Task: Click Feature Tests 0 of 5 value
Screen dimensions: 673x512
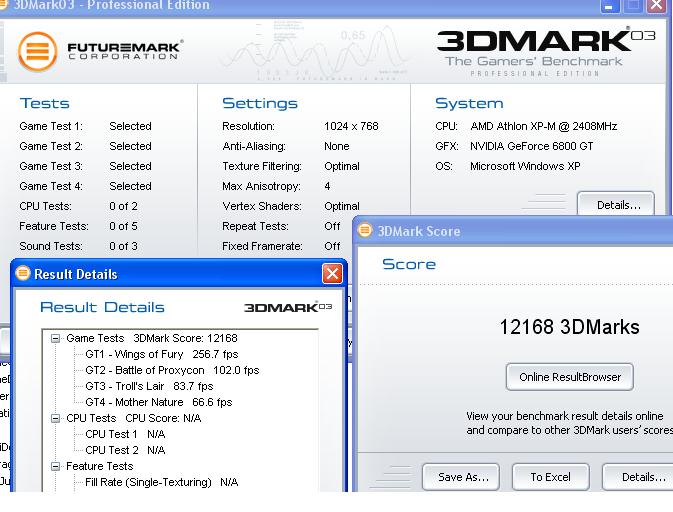Action: pos(123,226)
